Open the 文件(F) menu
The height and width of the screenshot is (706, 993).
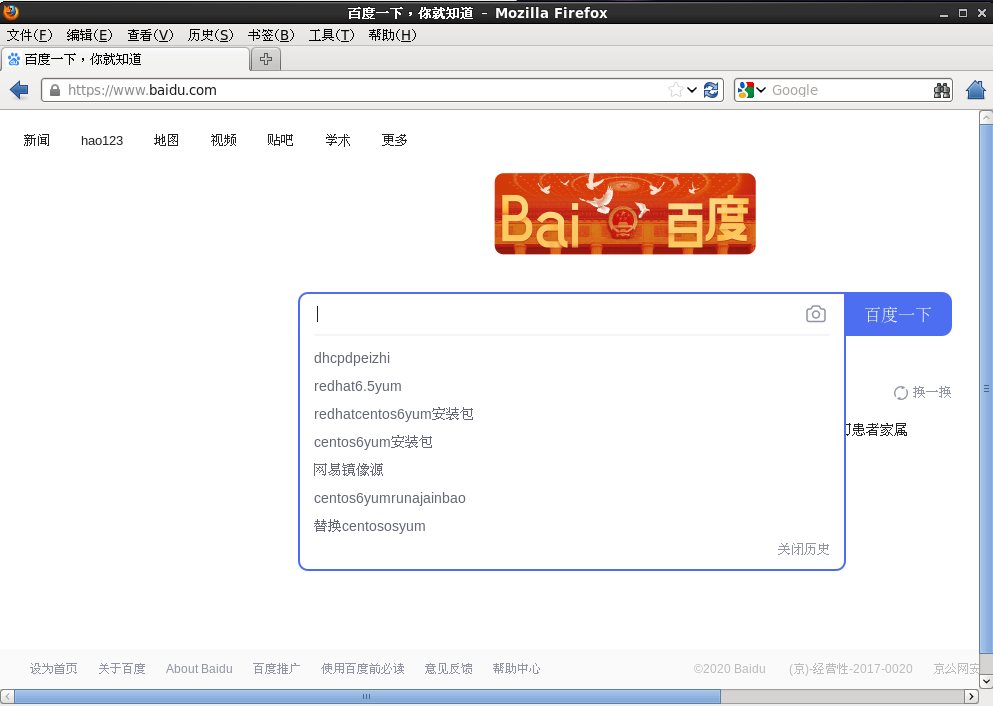(29, 35)
